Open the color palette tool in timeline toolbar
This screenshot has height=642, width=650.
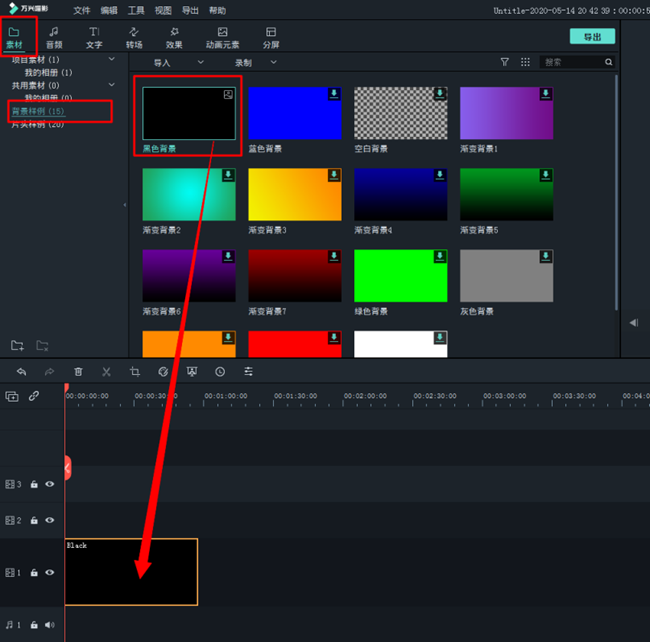coord(163,372)
